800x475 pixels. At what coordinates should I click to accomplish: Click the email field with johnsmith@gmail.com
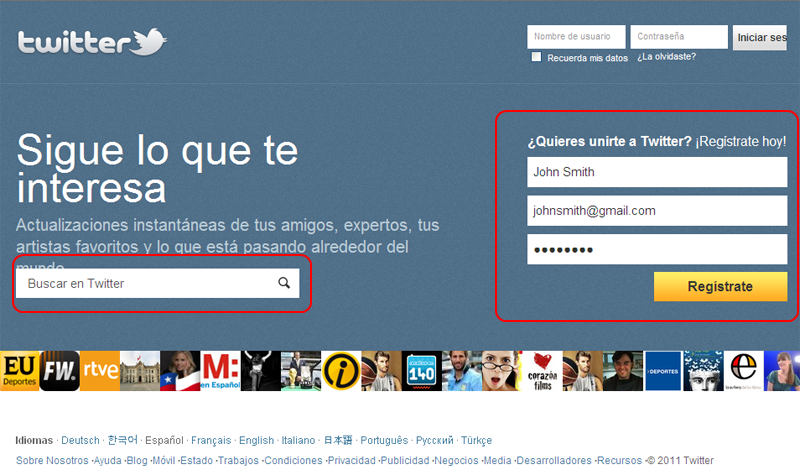pos(657,211)
